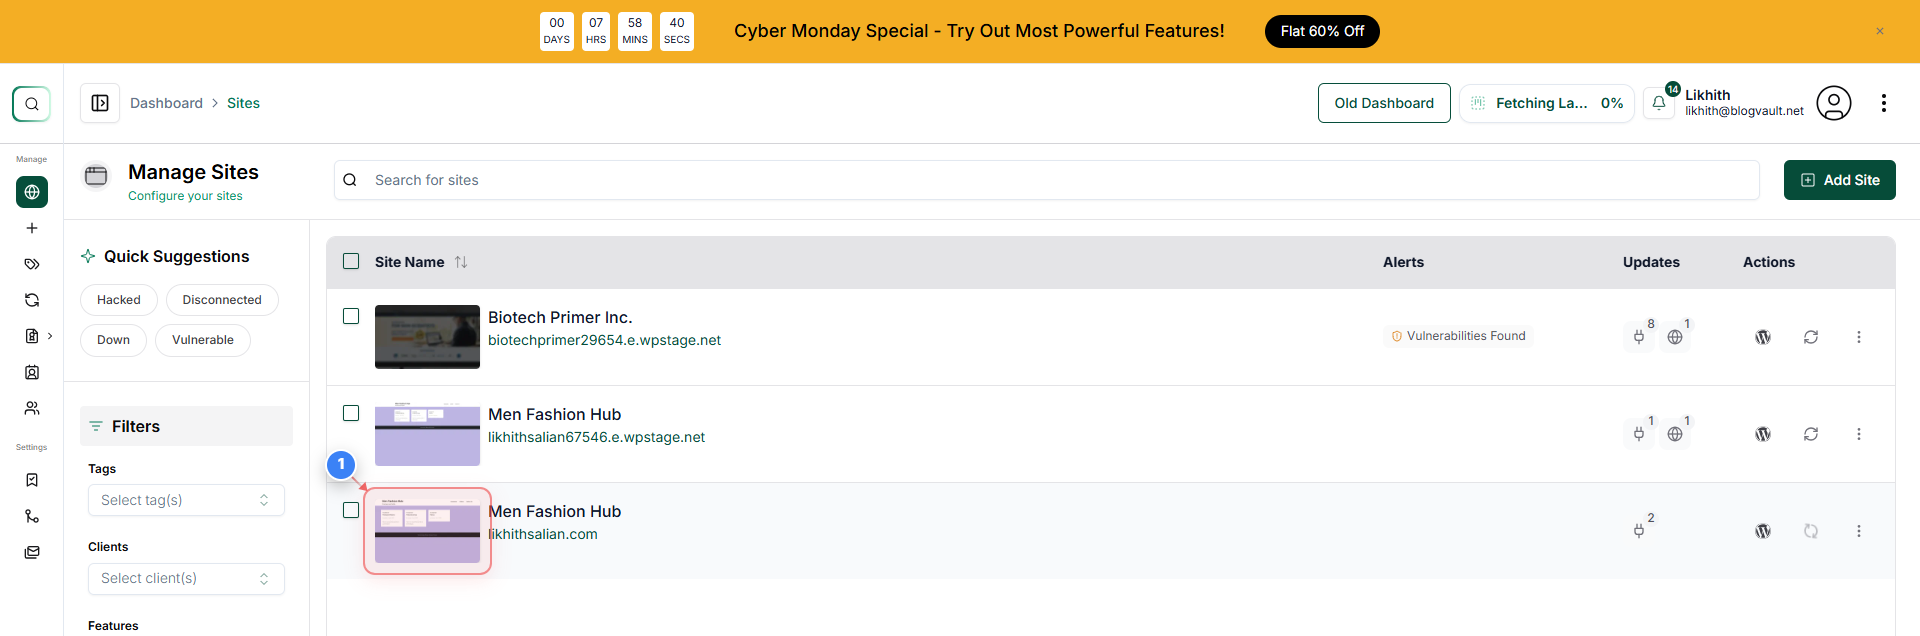Open more actions for likhithsalian67546 site
The width and height of the screenshot is (1920, 636).
1859,434
